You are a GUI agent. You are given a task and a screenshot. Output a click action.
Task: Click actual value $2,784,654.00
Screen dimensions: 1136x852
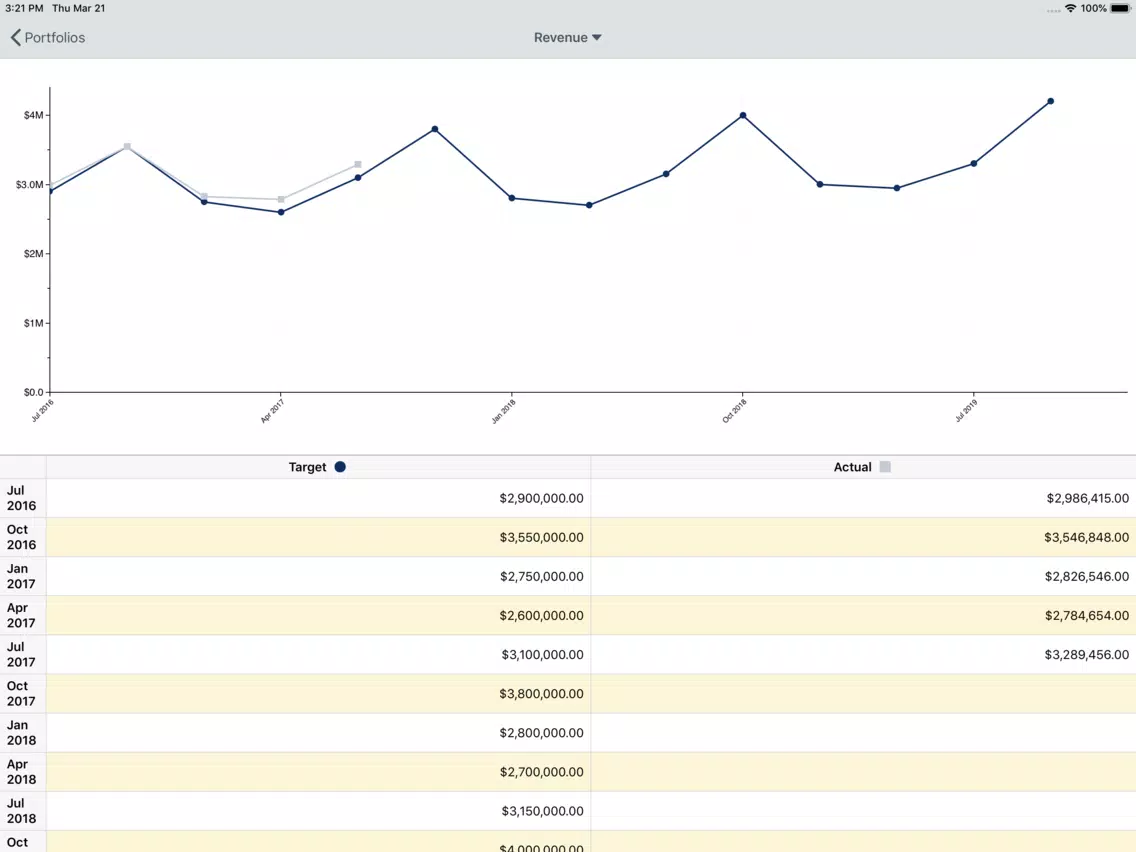tap(1087, 616)
